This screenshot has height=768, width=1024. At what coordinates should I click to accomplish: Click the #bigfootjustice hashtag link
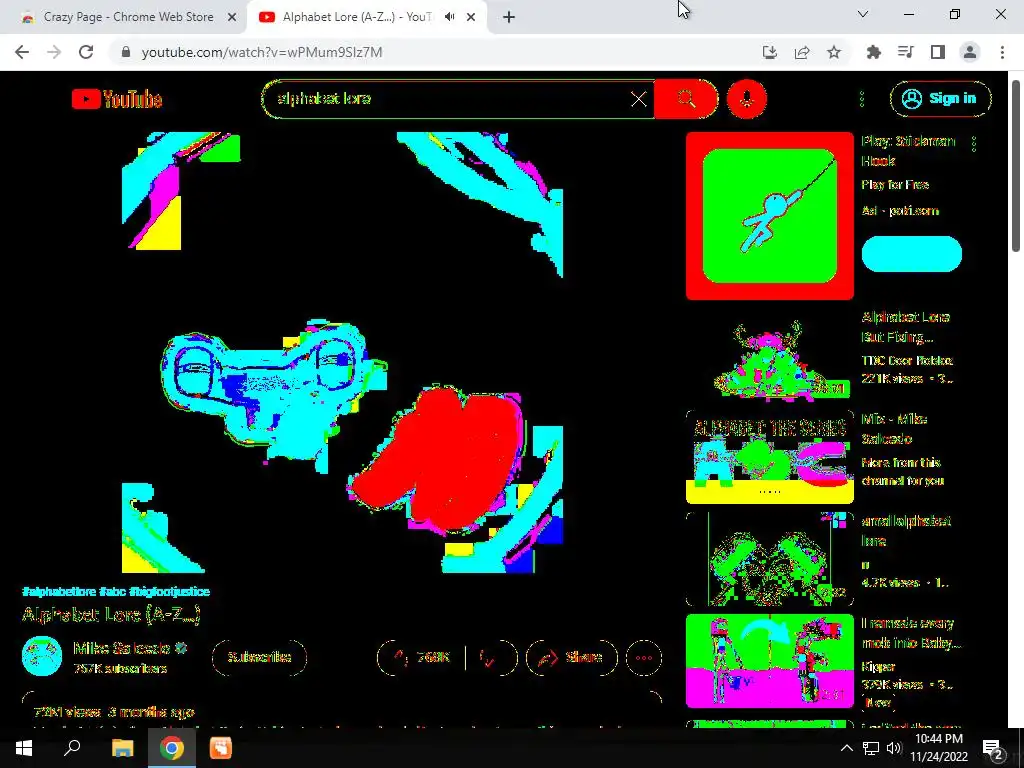169,592
